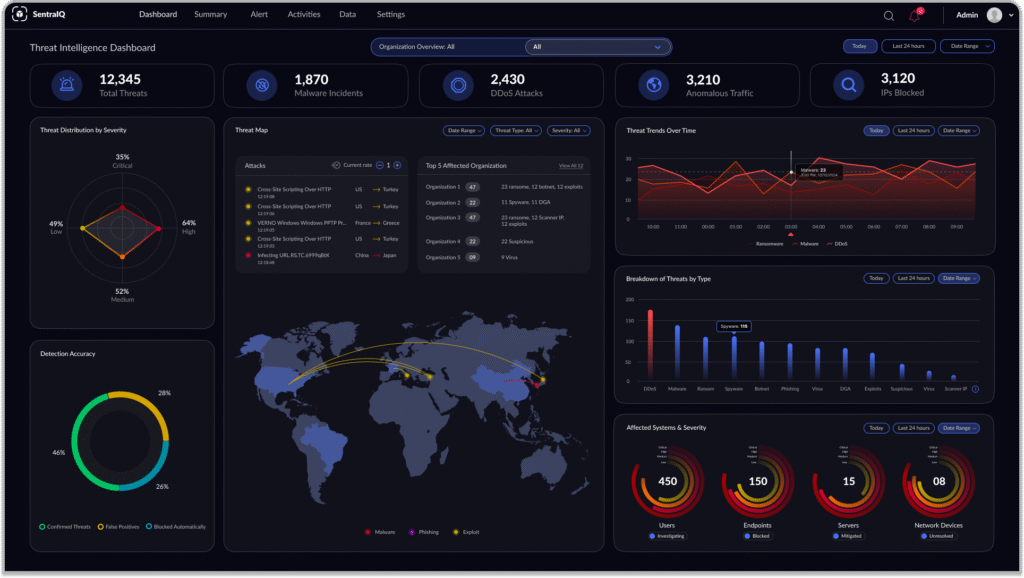Select Last 24 hours in Breakdown panel
Screen dimensions: 1024x578
point(913,278)
